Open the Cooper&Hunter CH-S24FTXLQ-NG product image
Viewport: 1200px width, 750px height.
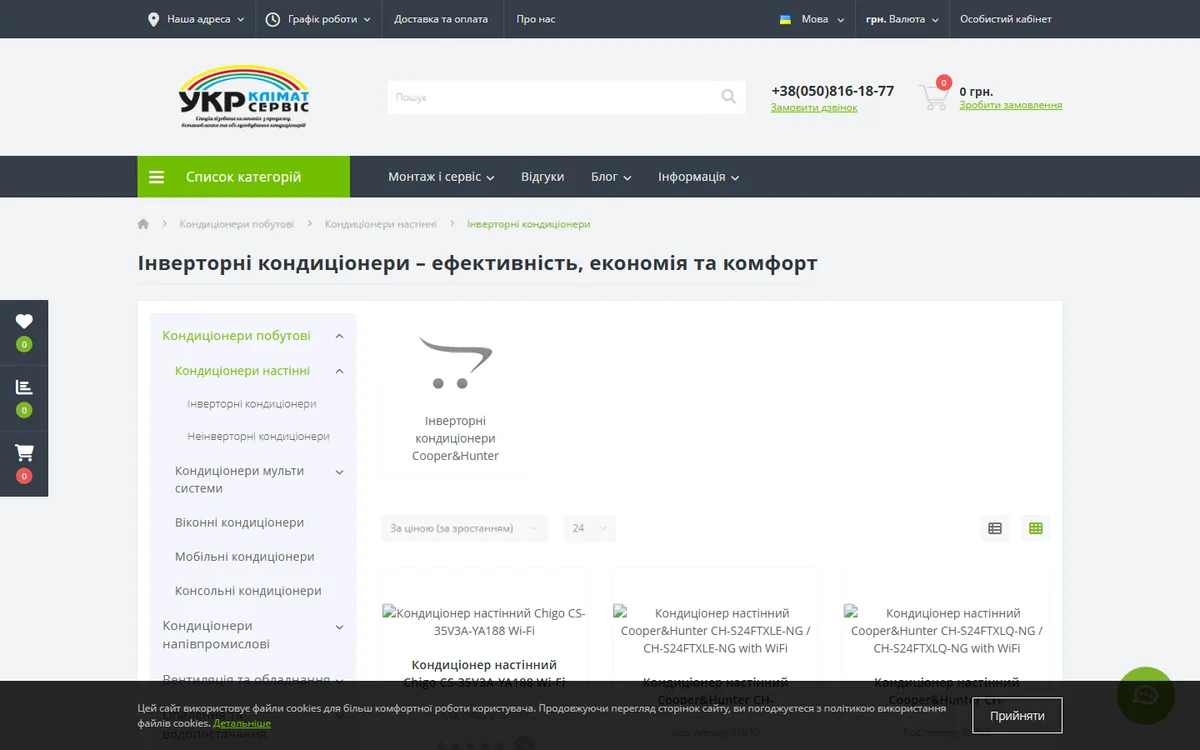click(x=946, y=630)
